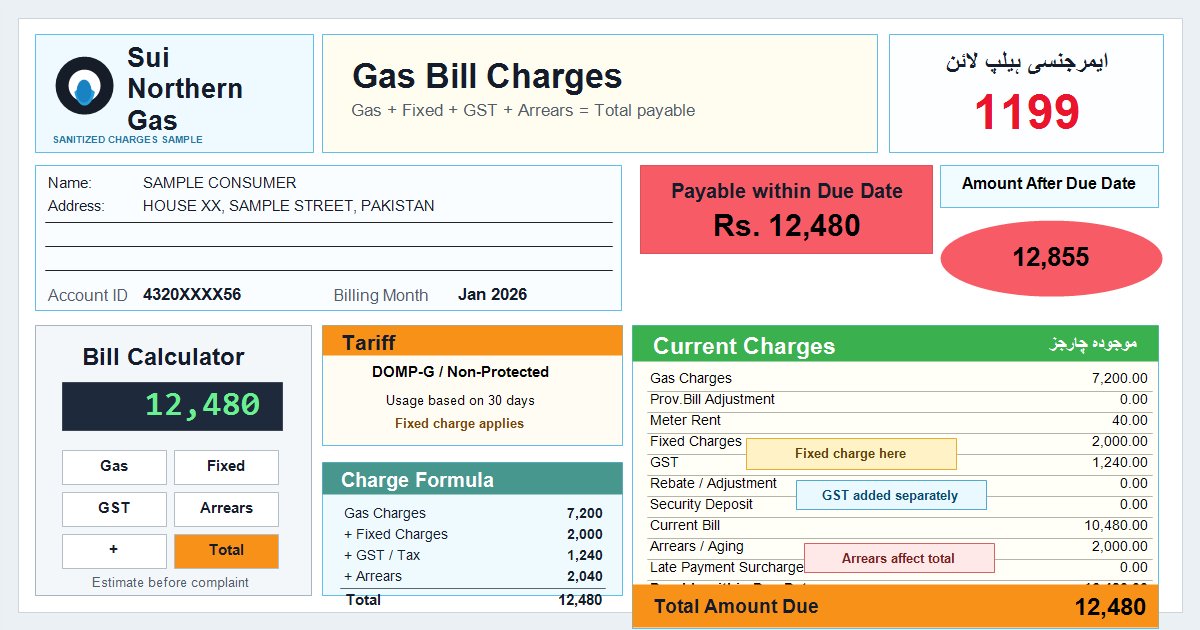Click the Account ID value 4320XXXX56
Screen dimensions: 1200x630
point(192,295)
